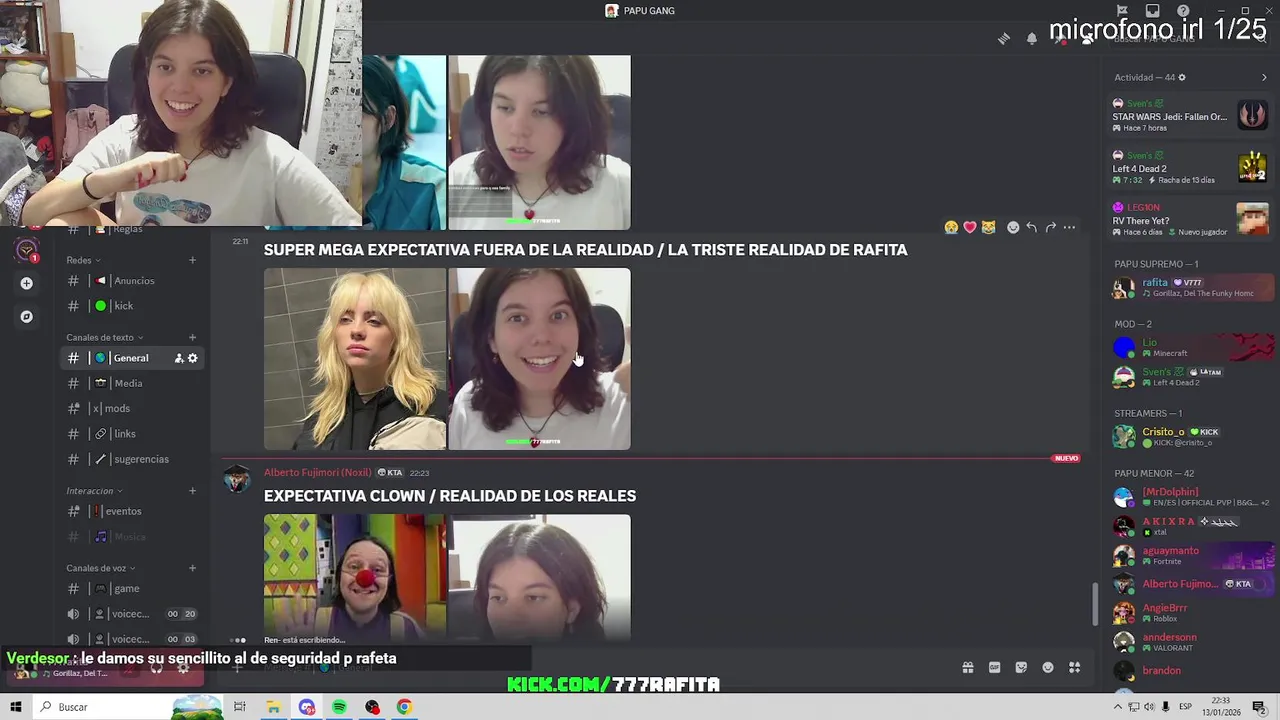This screenshot has height=720, width=1280.
Task: Open RV There Yet? activity card
Action: pos(1190,219)
